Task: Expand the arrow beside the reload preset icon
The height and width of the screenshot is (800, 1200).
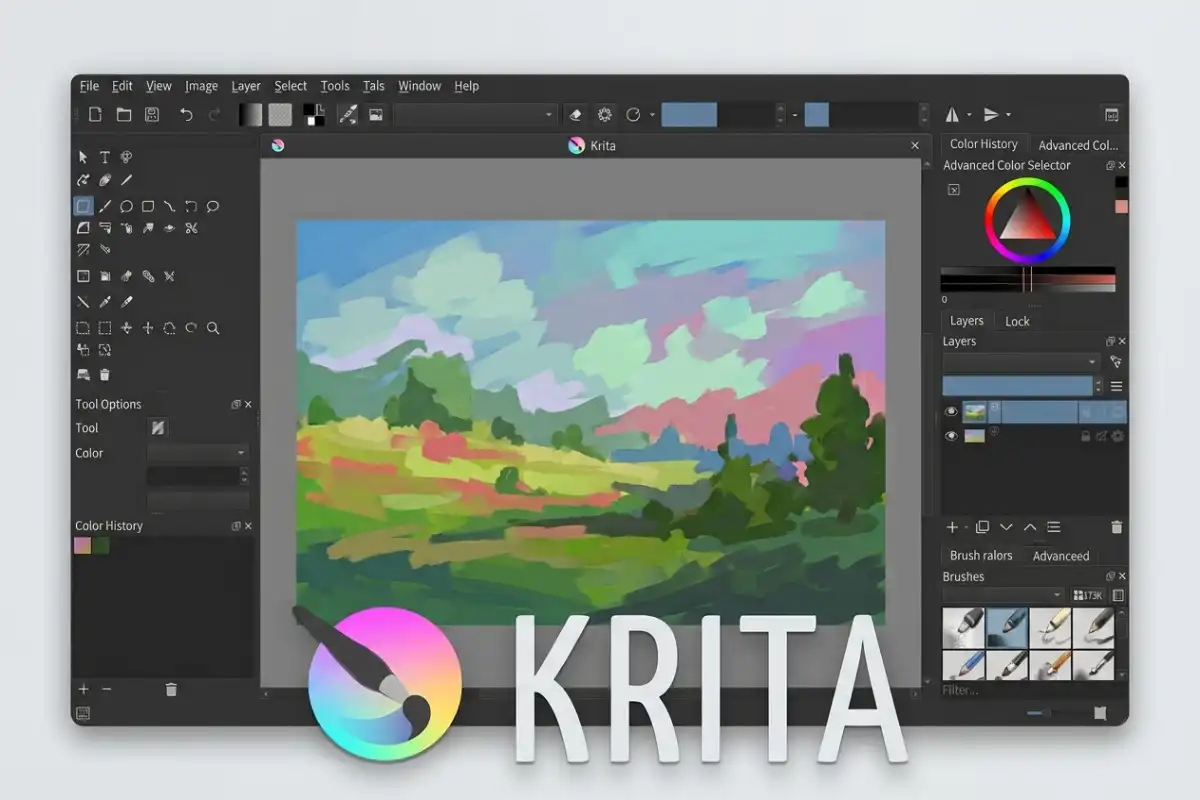Action: click(x=652, y=115)
